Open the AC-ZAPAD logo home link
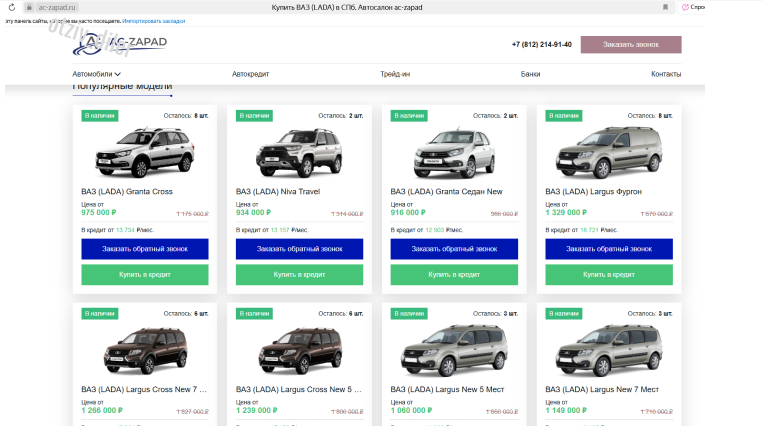Viewport: 762px width, 426px height. click(x=120, y=45)
